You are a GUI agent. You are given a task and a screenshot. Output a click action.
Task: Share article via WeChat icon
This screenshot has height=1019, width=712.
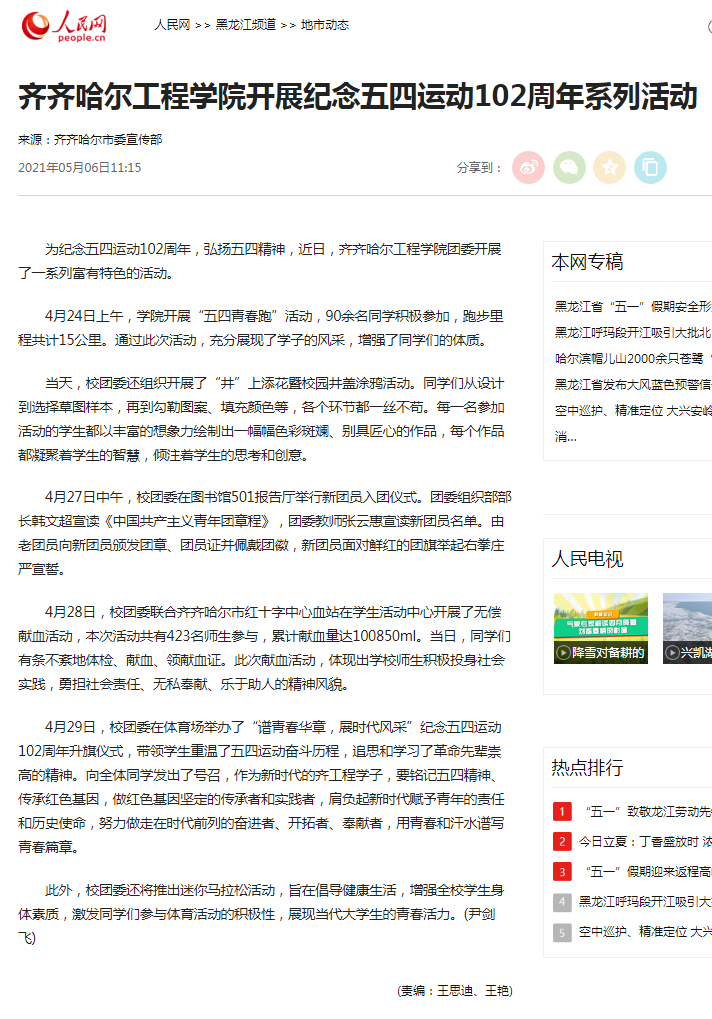click(569, 167)
